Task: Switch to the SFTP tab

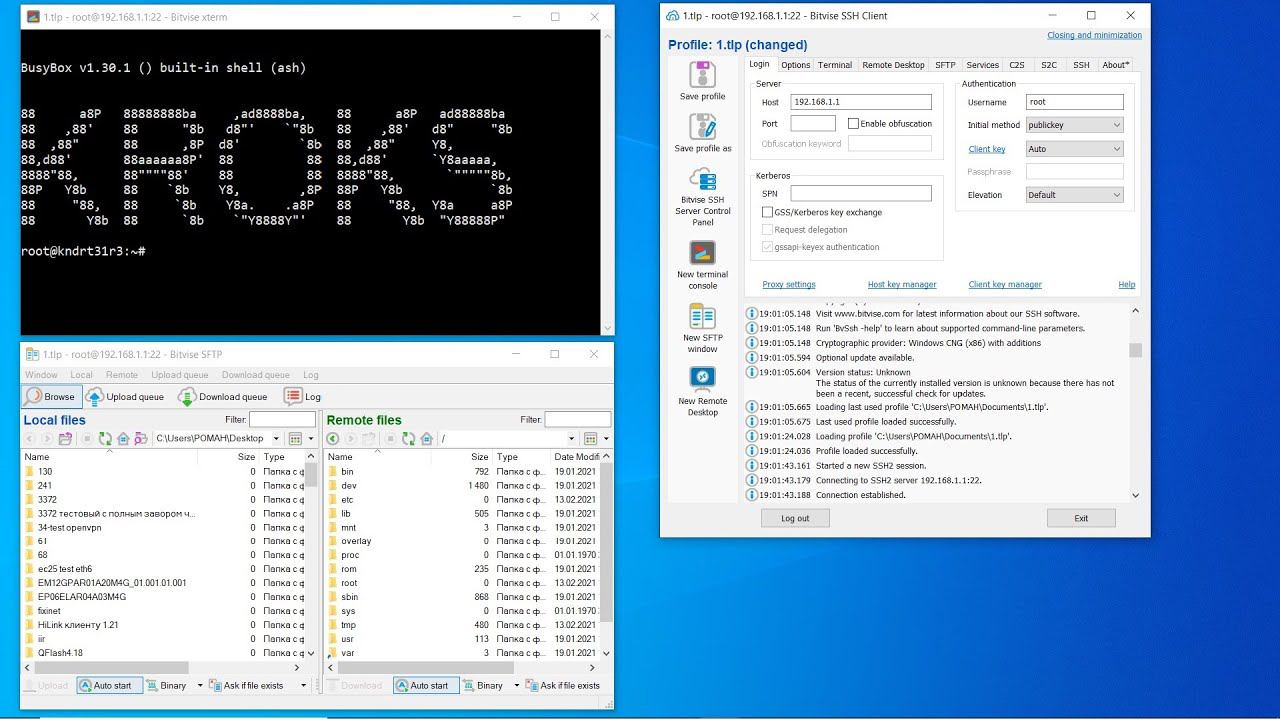Action: [x=945, y=65]
